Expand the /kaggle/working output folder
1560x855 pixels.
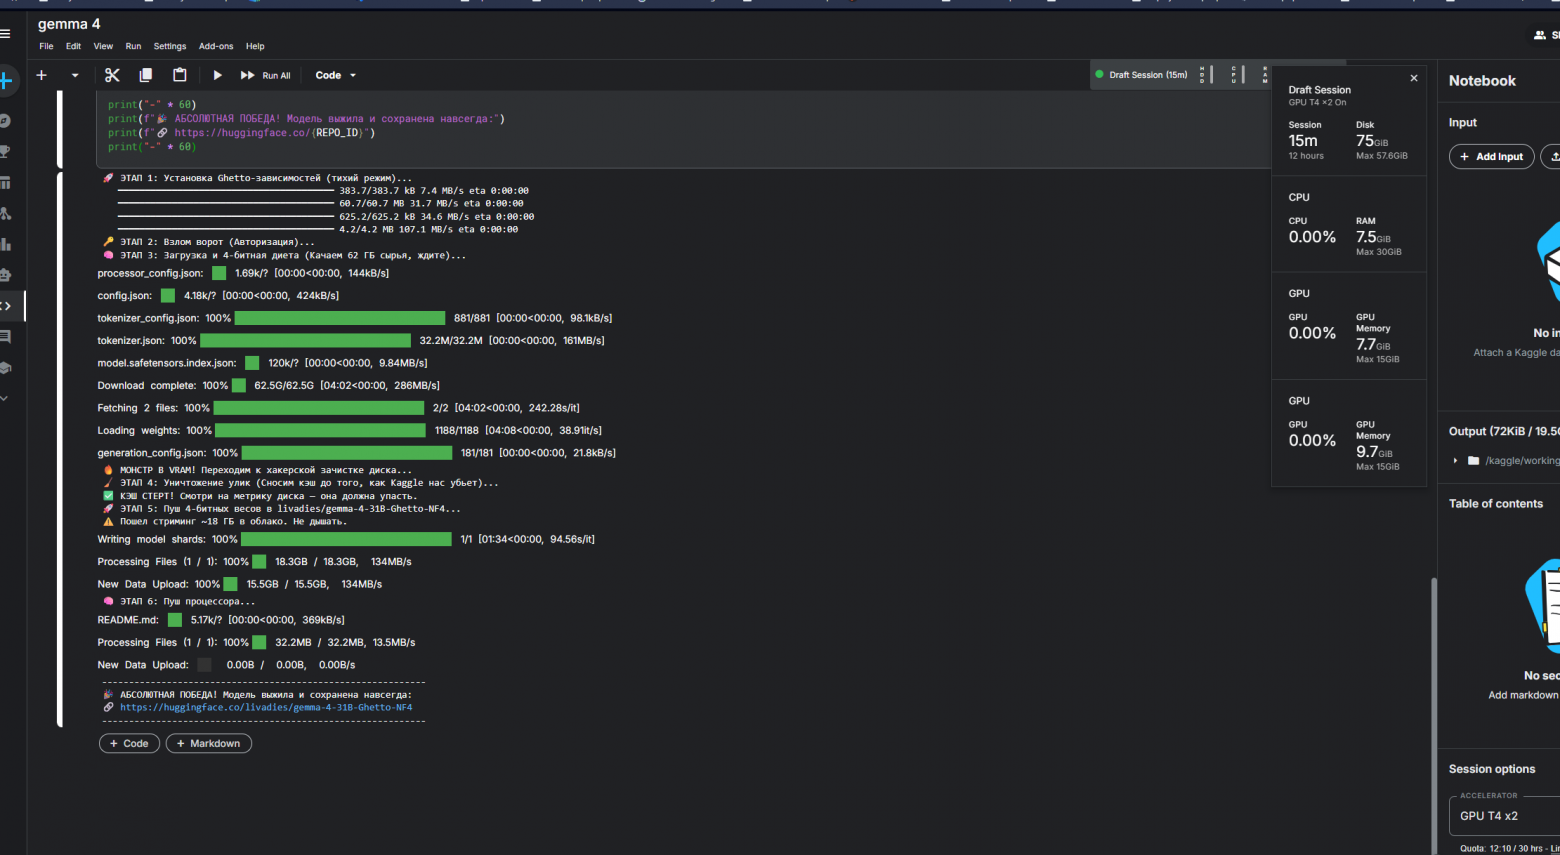tap(1455, 461)
